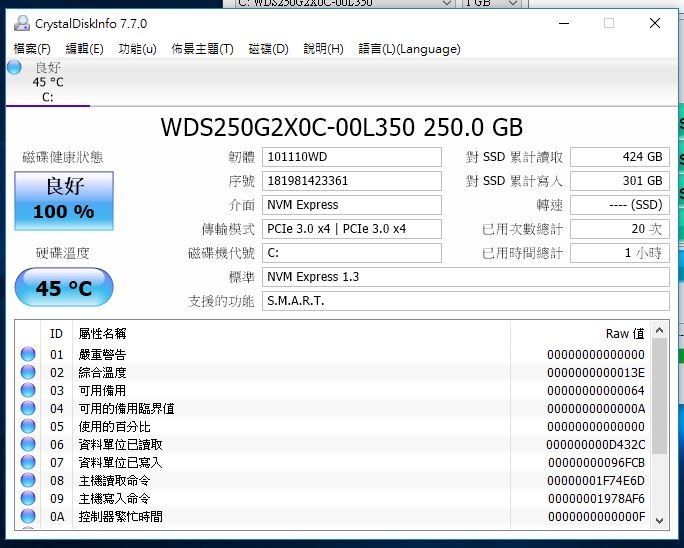
Task: Select row 資料單位已讀取 in attribute list
Action: 333,444
